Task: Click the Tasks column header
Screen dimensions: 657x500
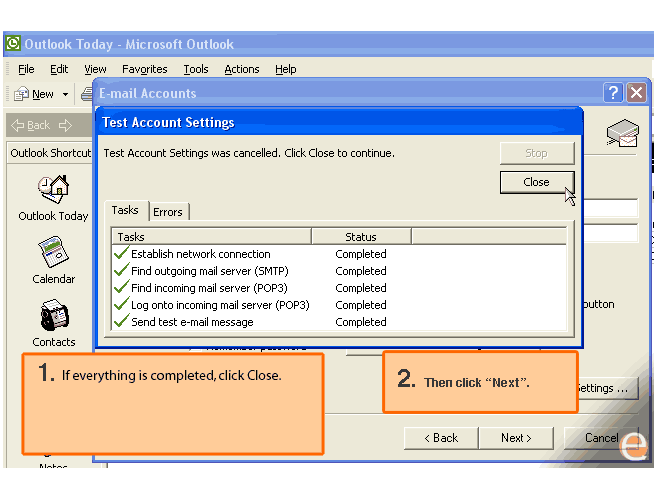Action: point(212,236)
